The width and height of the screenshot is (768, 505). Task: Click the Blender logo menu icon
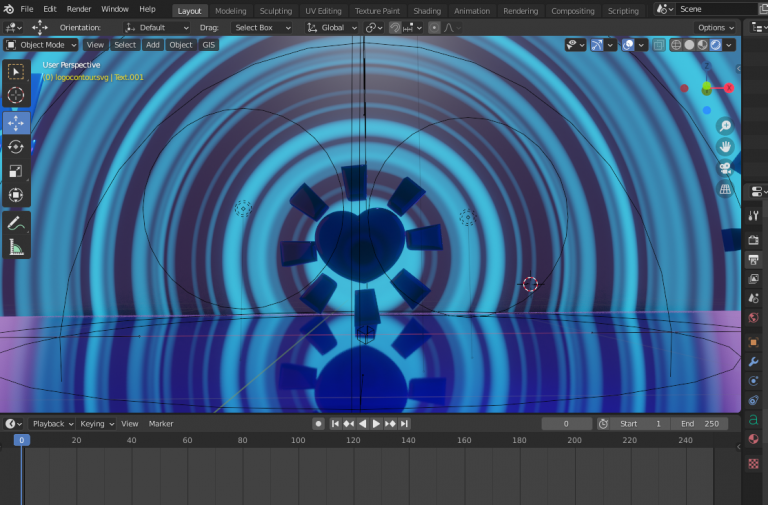pyautogui.click(x=9, y=9)
